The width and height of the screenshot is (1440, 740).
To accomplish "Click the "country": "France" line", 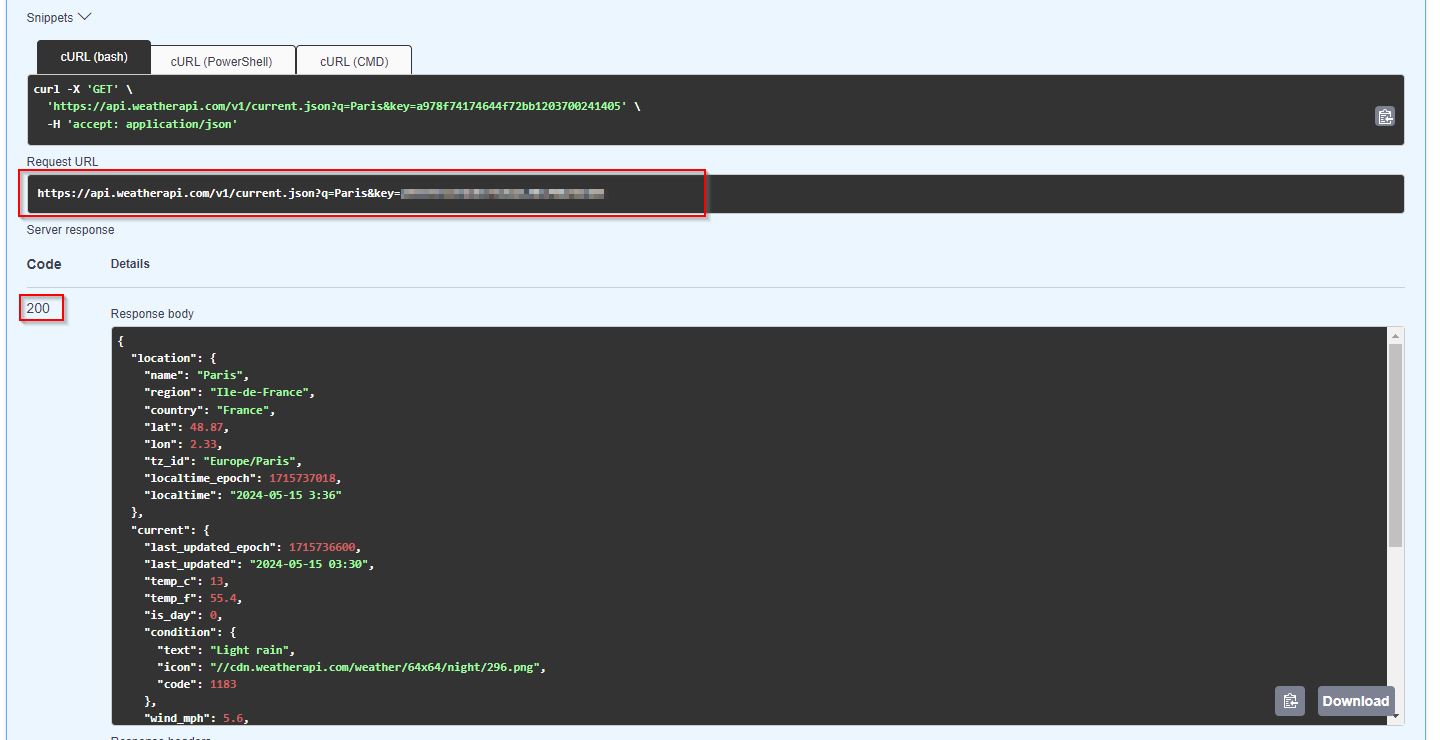I will point(209,410).
